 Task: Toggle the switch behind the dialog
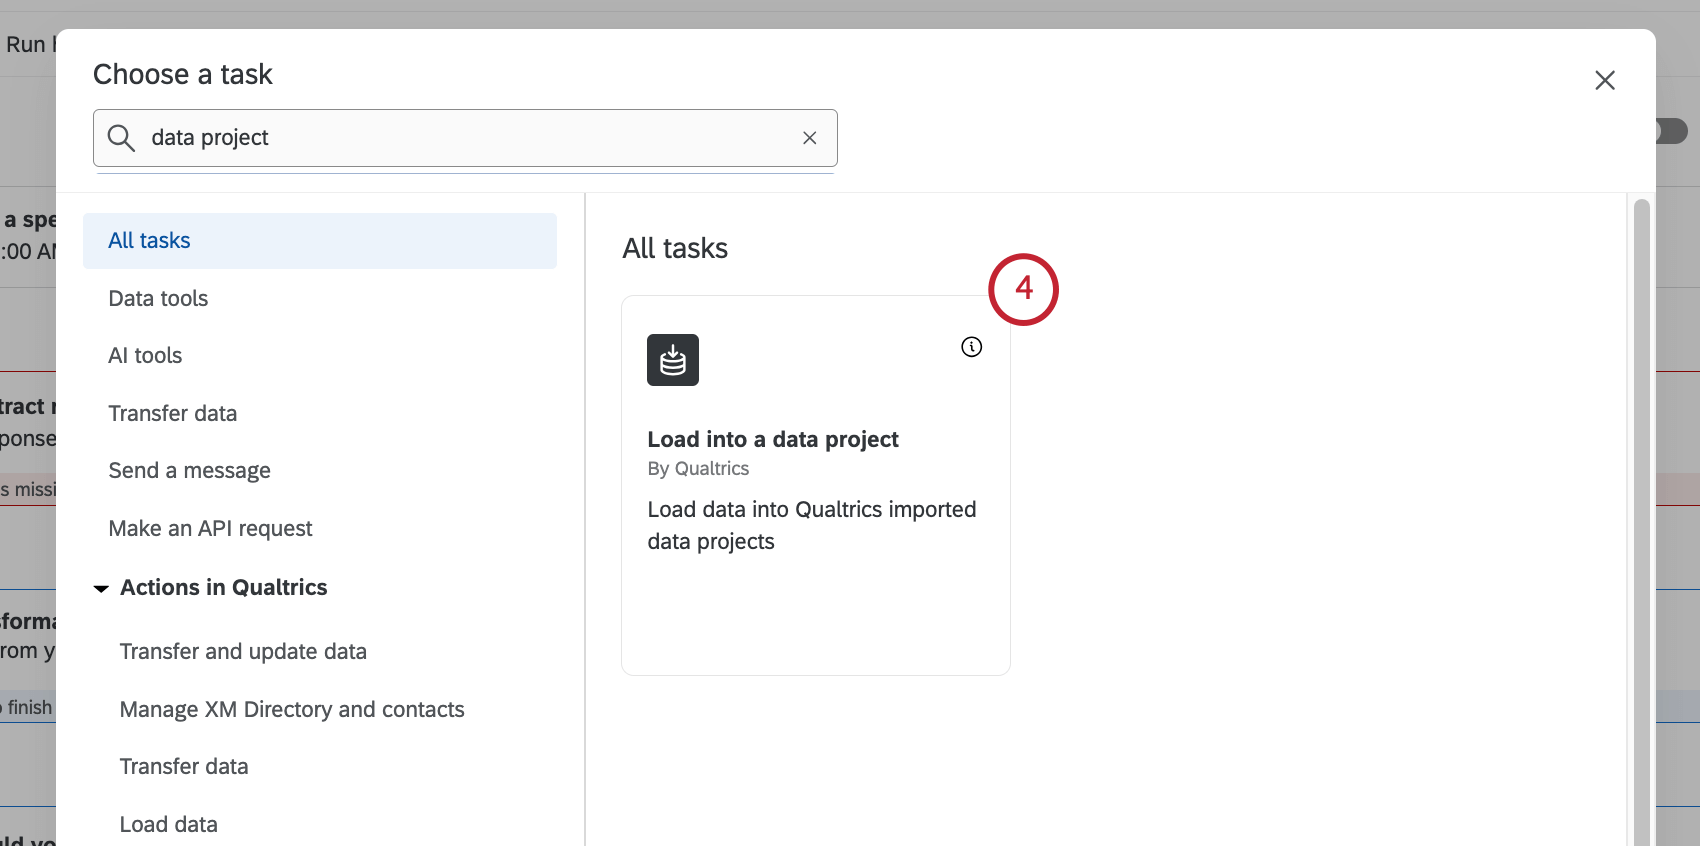1674,131
